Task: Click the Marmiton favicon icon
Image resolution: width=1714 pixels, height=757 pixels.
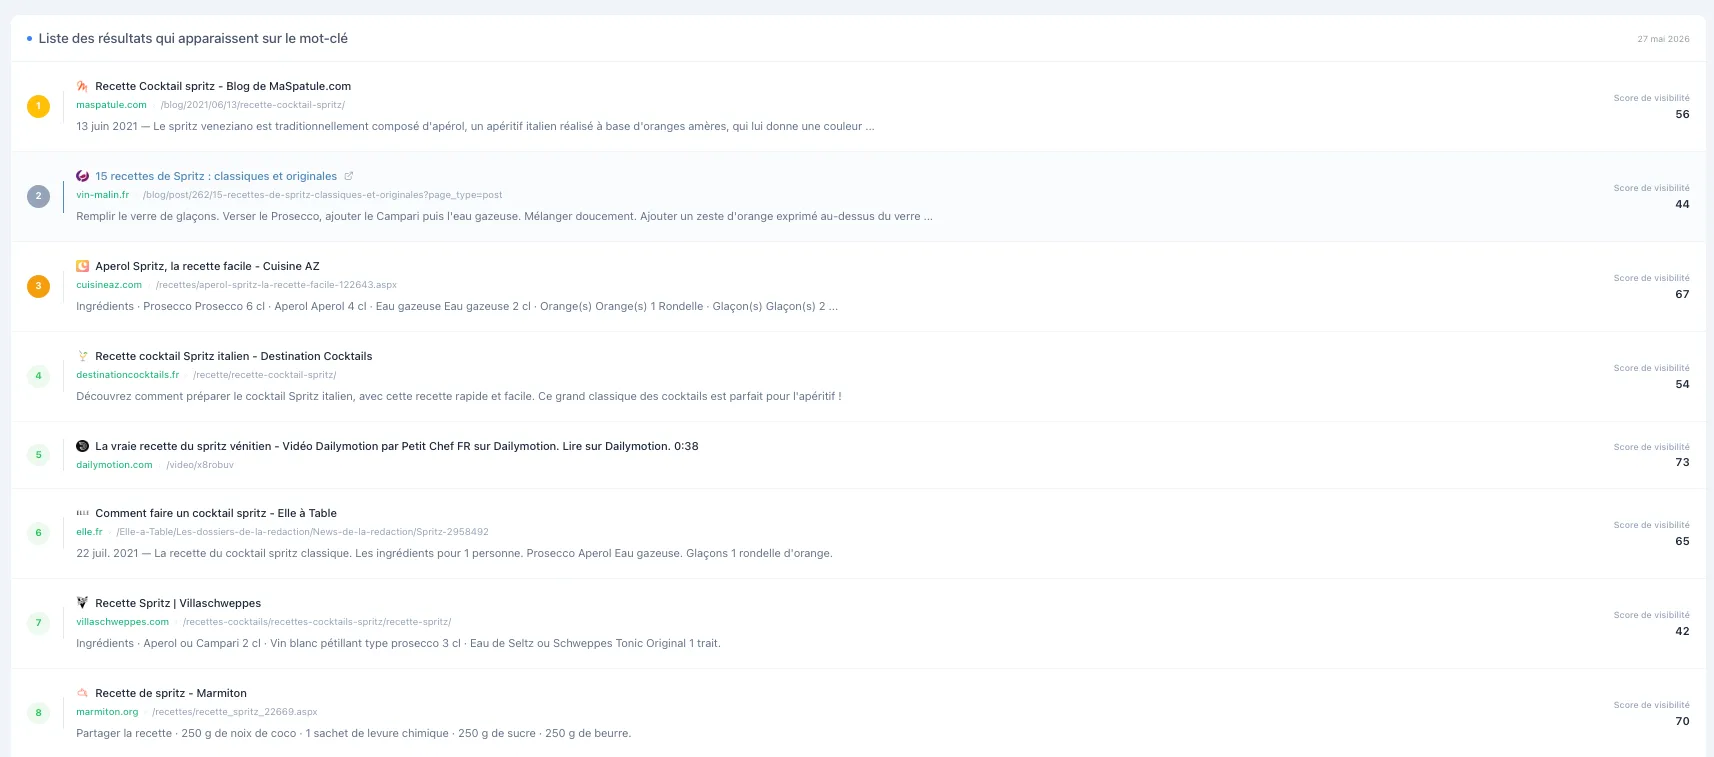Action: [x=83, y=693]
